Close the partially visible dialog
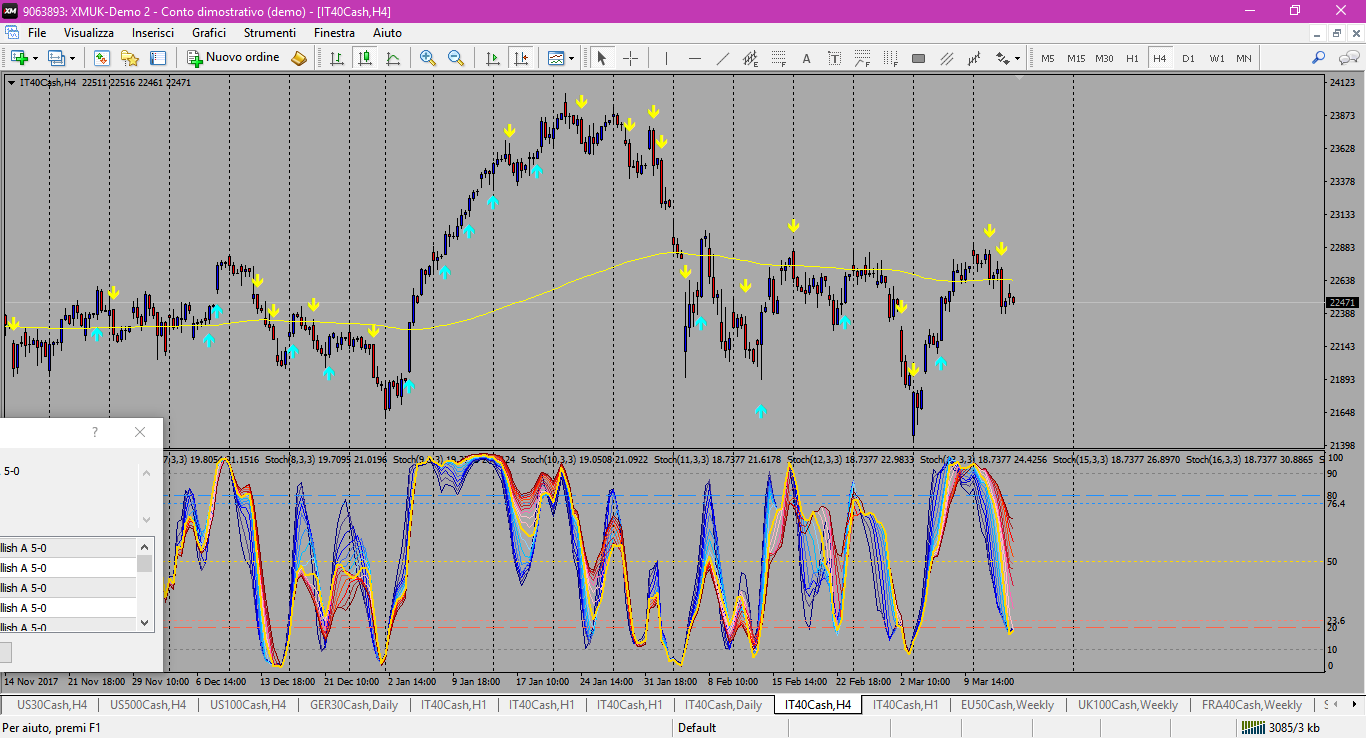The image size is (1366, 738). 140,432
